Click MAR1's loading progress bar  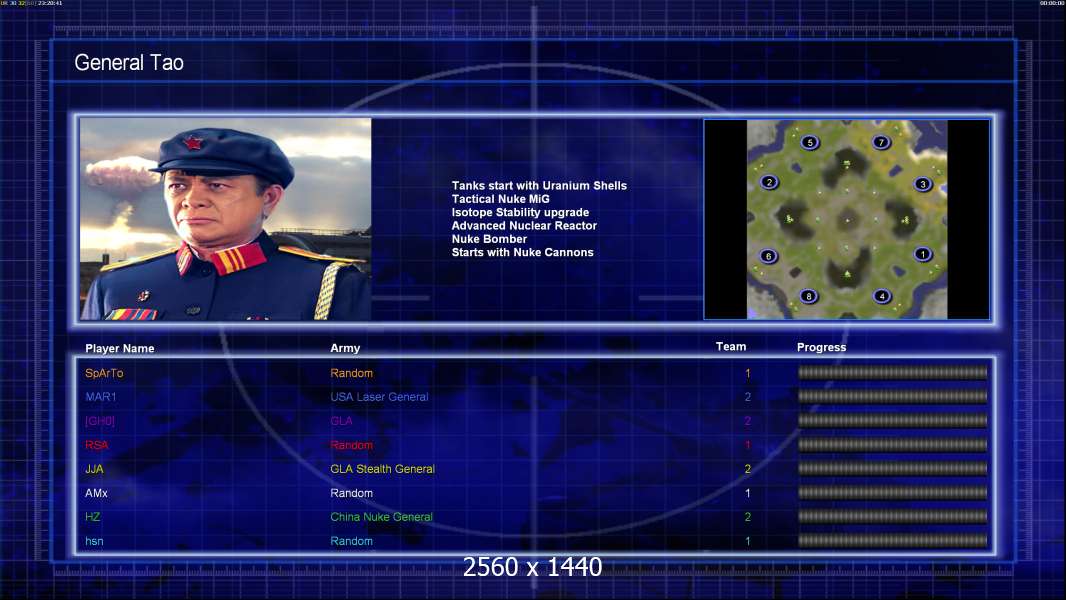click(893, 396)
